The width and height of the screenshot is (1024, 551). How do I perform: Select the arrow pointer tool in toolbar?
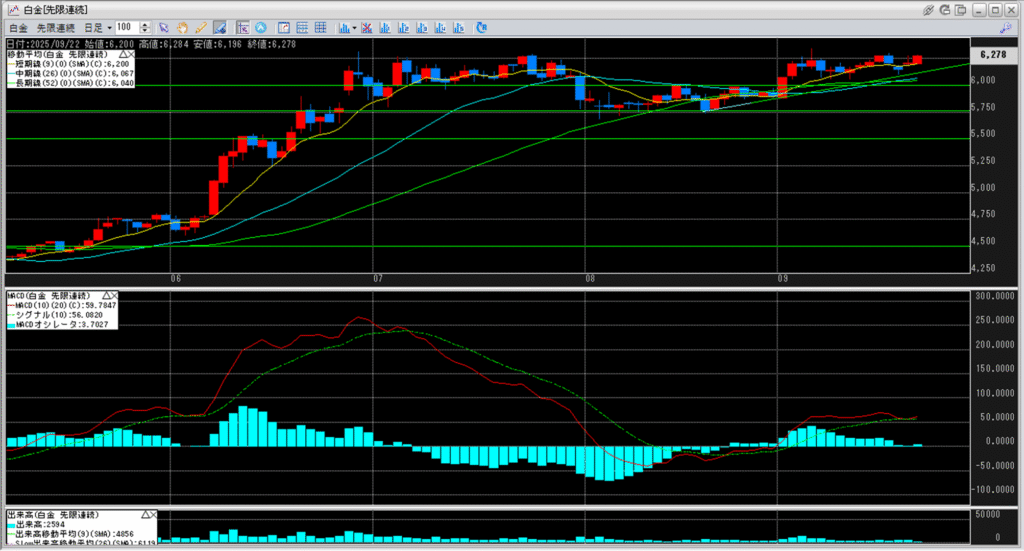click(x=162, y=27)
